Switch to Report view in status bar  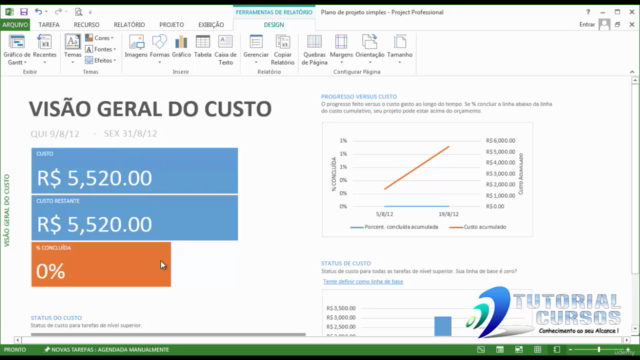557,350
